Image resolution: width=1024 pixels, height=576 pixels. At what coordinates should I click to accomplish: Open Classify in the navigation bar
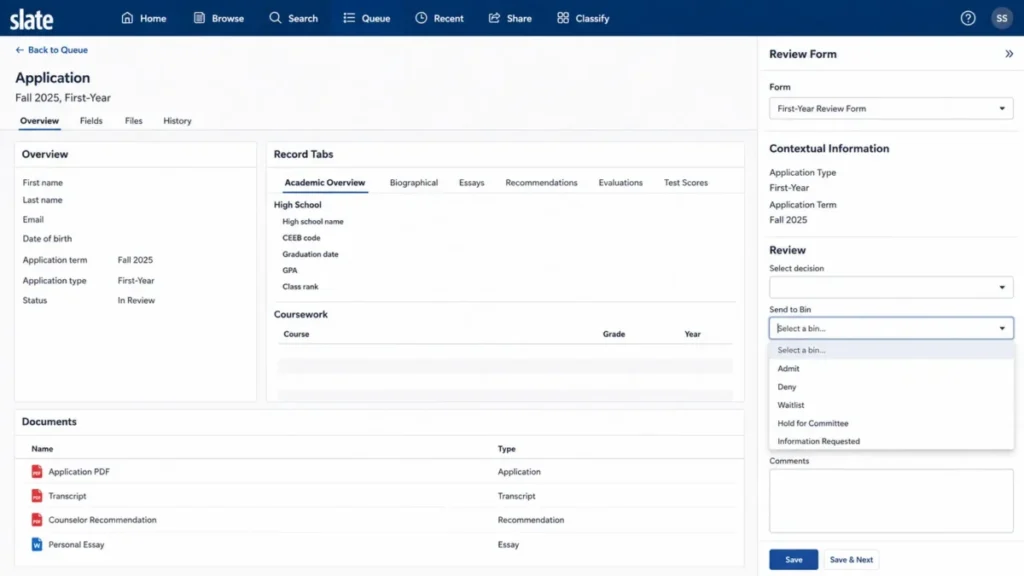(x=583, y=18)
